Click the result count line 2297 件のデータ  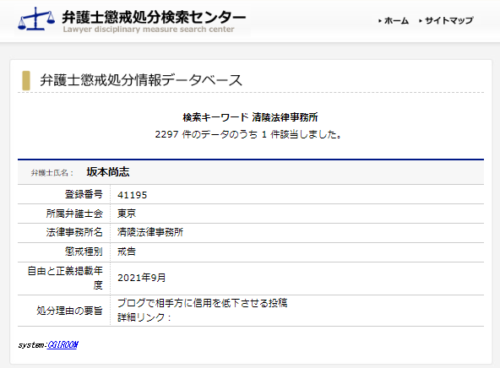tap(248, 135)
